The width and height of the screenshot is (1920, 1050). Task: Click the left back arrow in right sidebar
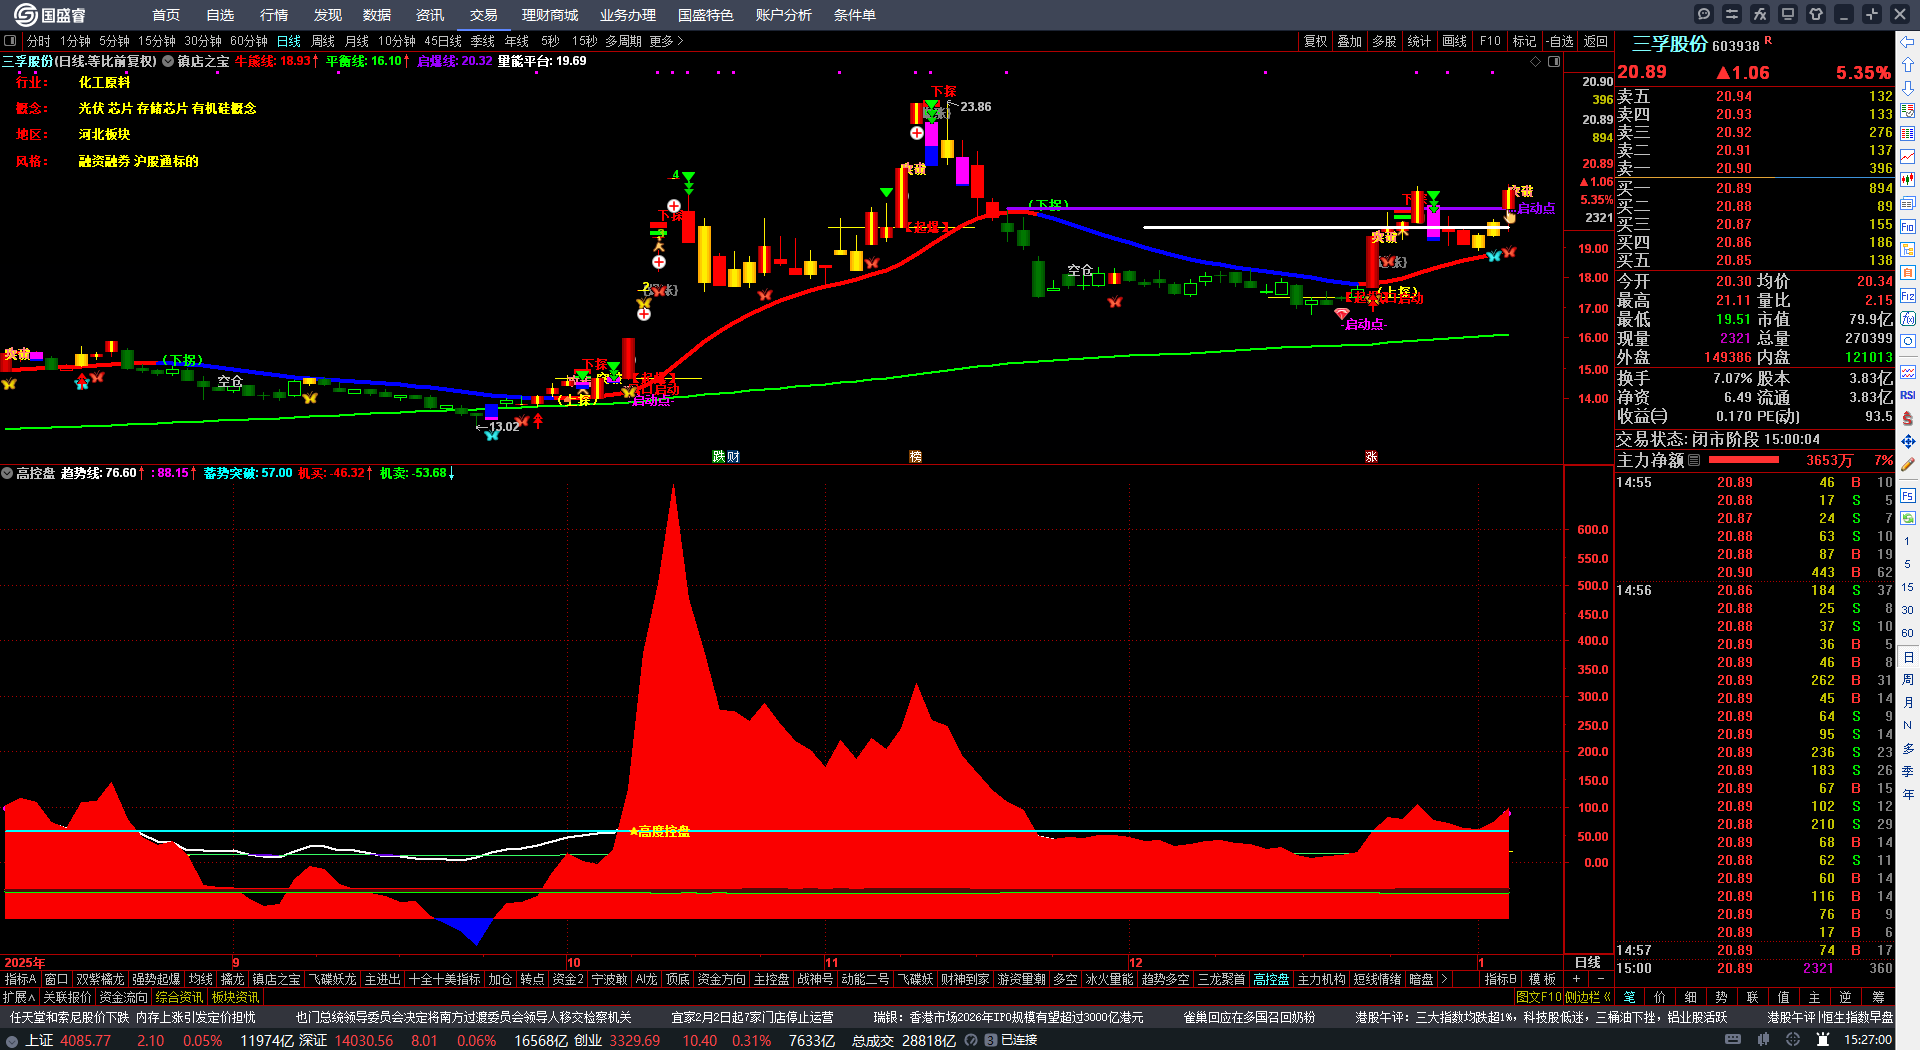pyautogui.click(x=1908, y=42)
